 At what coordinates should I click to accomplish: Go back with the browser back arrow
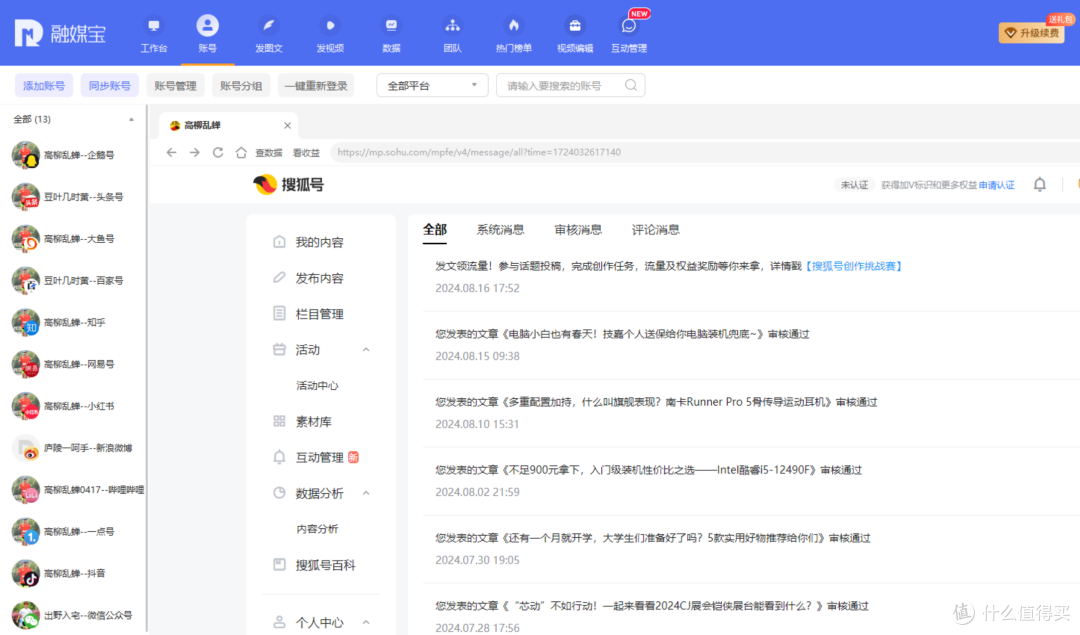(x=172, y=152)
